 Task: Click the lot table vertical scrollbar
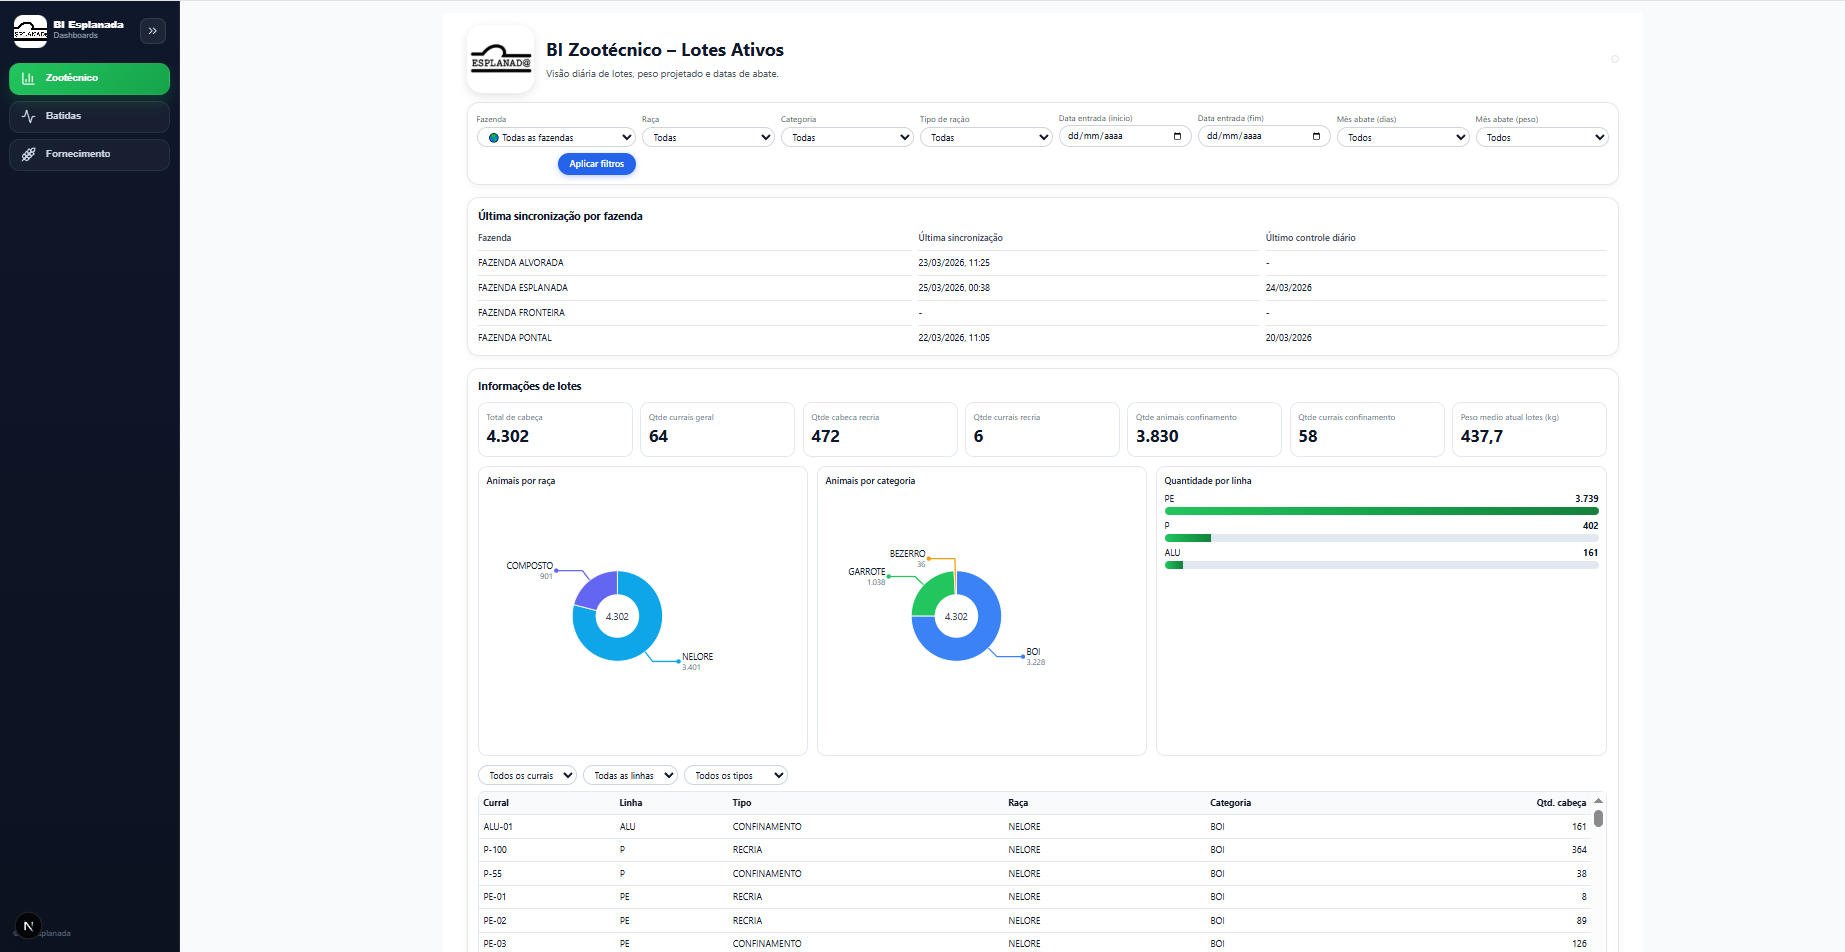click(x=1598, y=818)
